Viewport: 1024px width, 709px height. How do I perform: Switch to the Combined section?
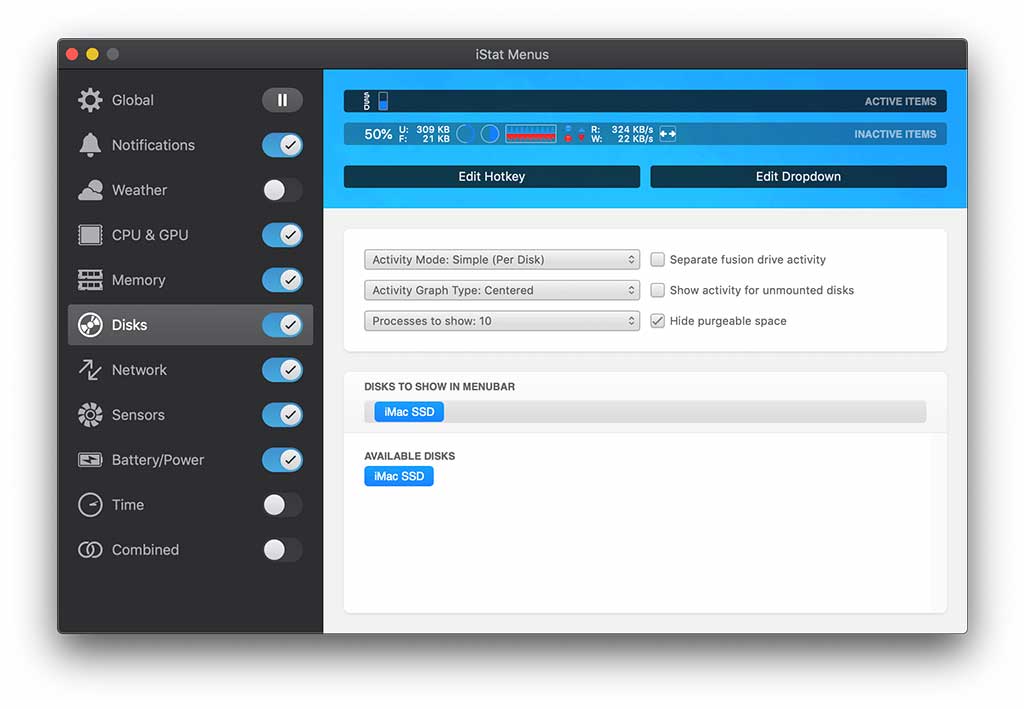tap(145, 550)
